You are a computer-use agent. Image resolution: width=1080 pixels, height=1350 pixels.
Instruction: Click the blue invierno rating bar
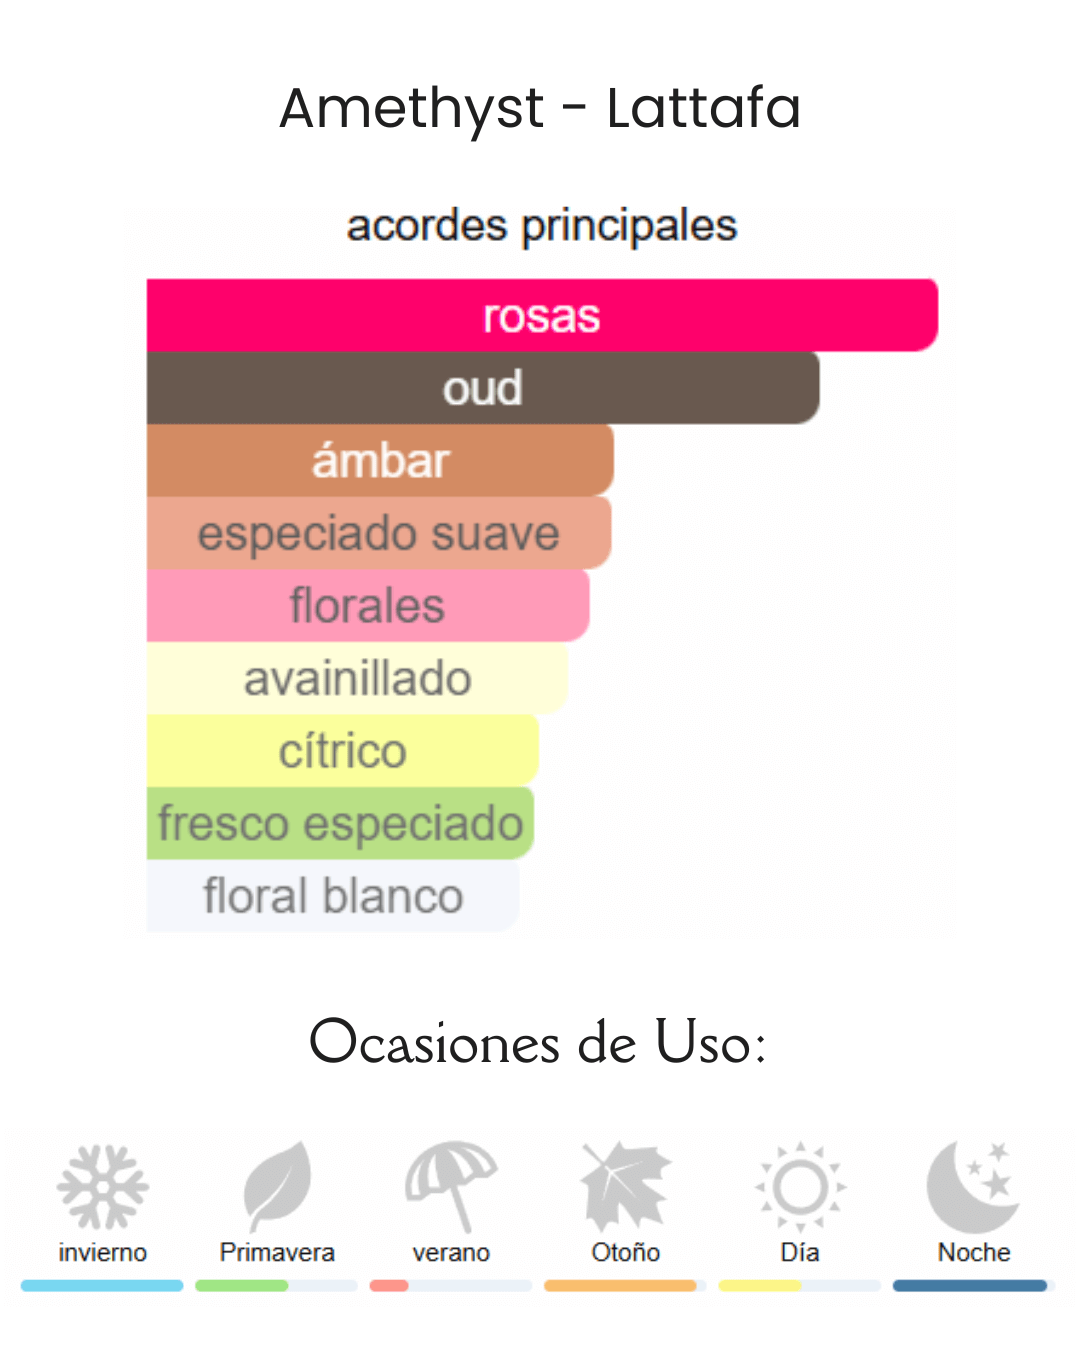pyautogui.click(x=102, y=1286)
